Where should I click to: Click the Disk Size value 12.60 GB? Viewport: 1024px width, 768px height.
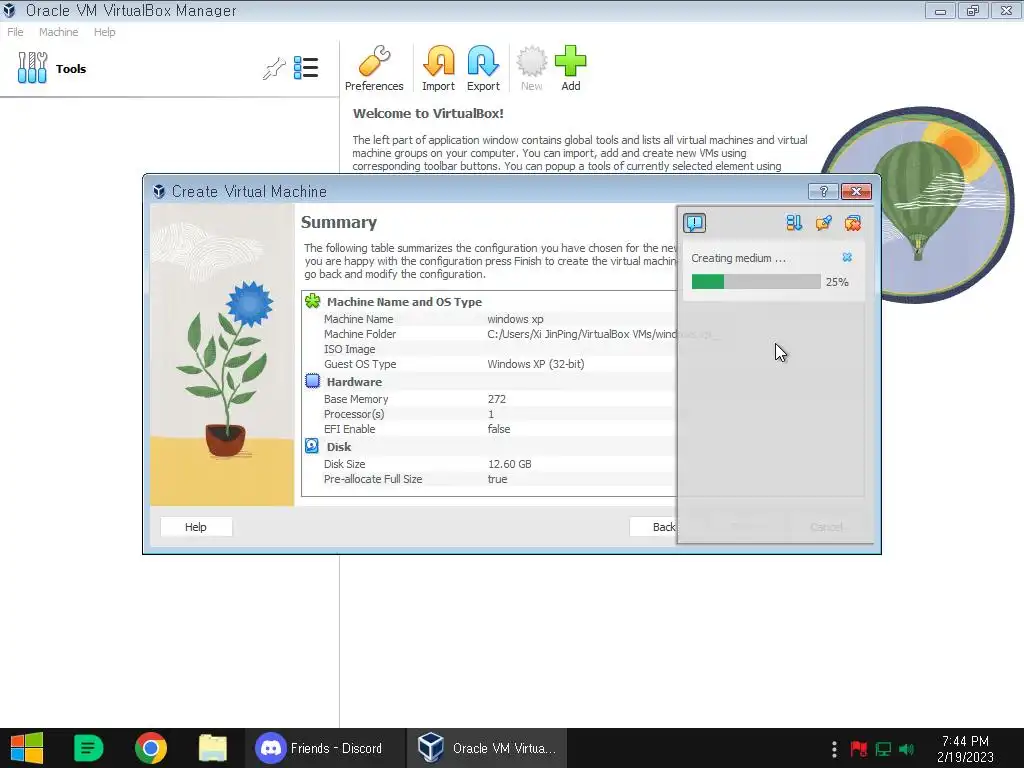509,464
